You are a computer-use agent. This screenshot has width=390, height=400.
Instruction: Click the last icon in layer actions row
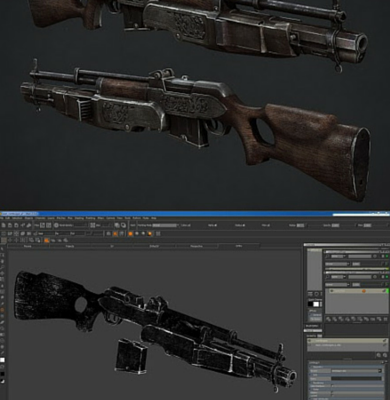(385, 319)
